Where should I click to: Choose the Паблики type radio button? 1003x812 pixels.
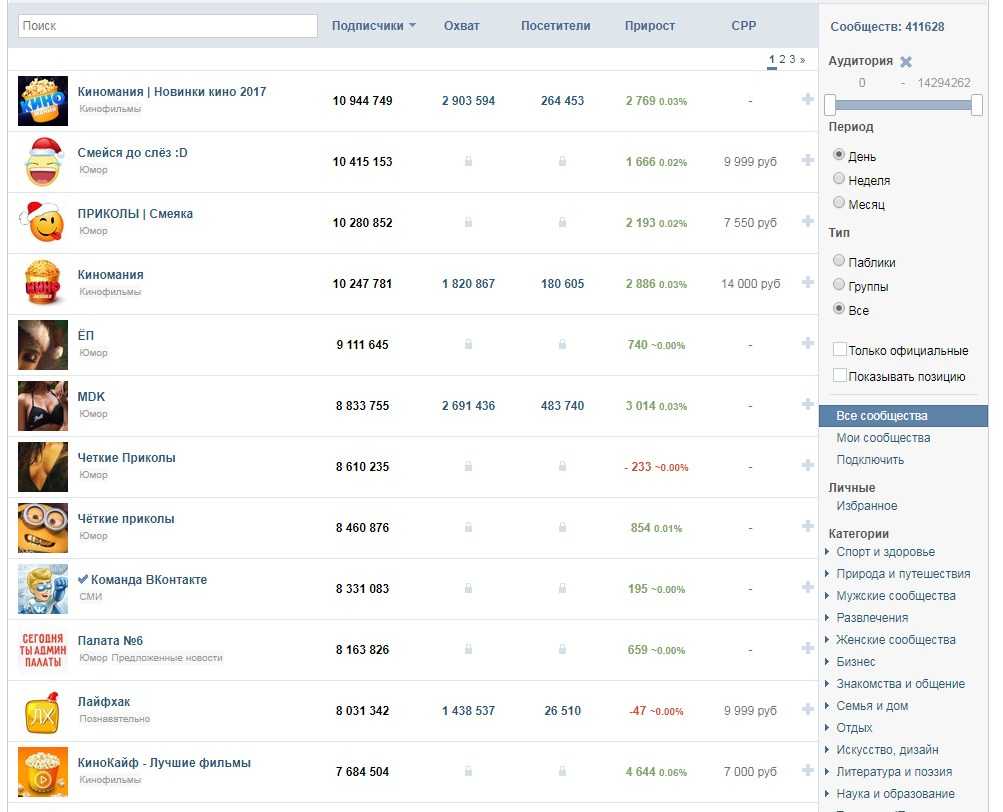pyautogui.click(x=839, y=262)
